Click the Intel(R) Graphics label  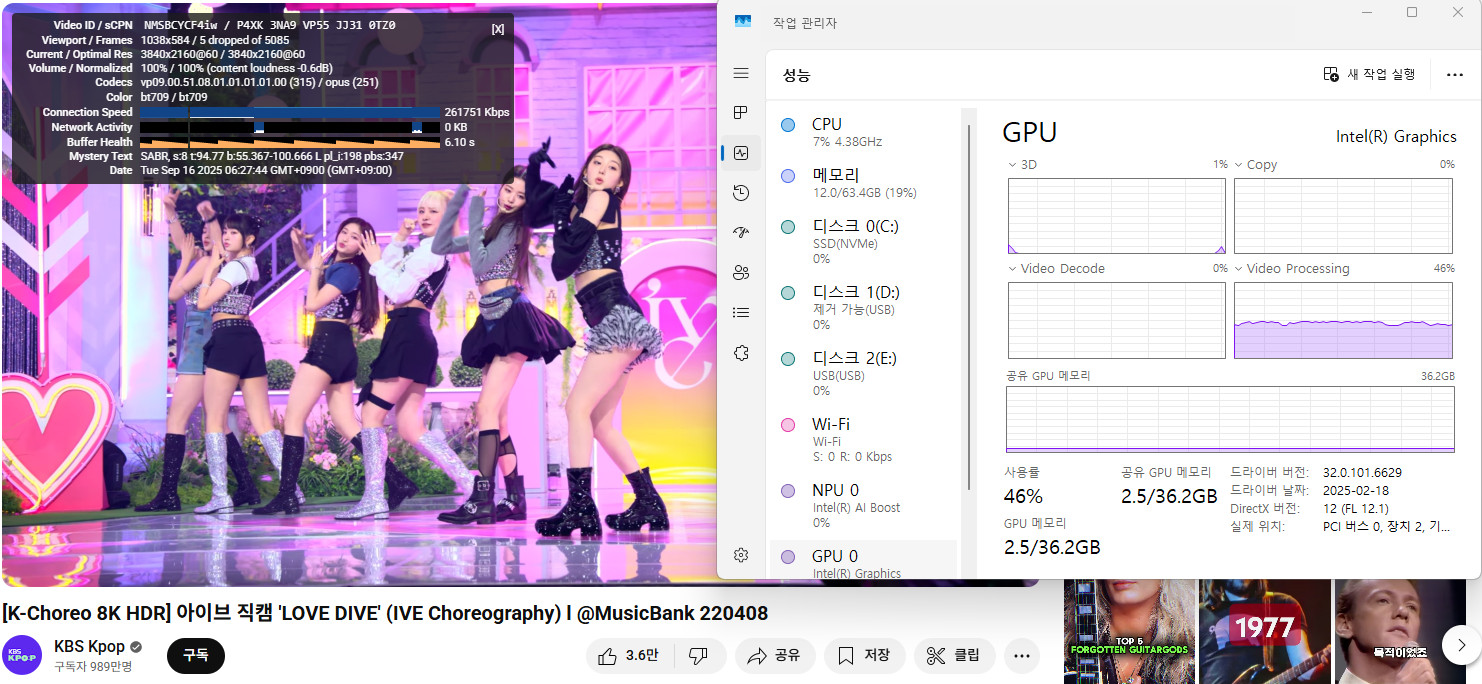click(x=1396, y=136)
